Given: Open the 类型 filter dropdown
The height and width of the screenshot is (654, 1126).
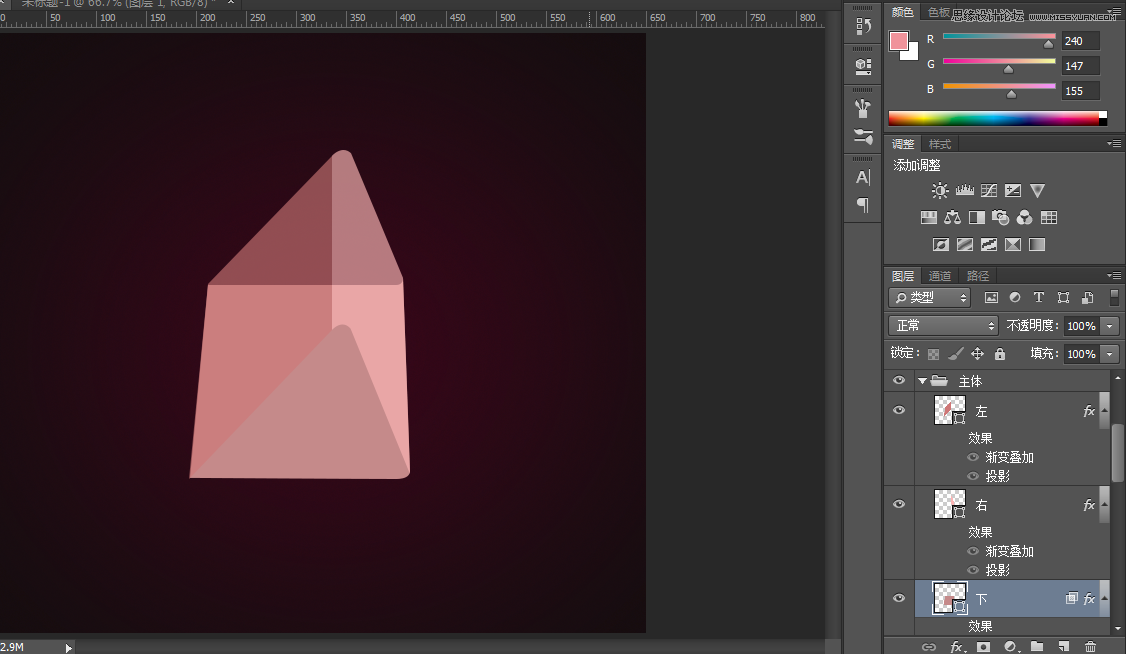Looking at the screenshot, I should [x=929, y=297].
